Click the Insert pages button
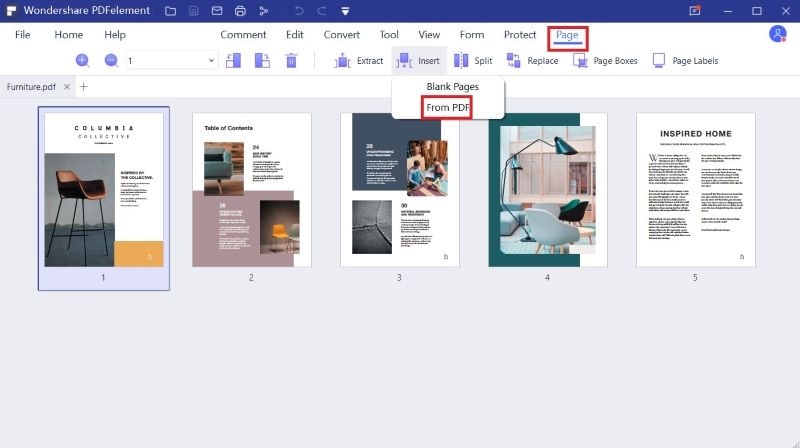 pyautogui.click(x=418, y=61)
